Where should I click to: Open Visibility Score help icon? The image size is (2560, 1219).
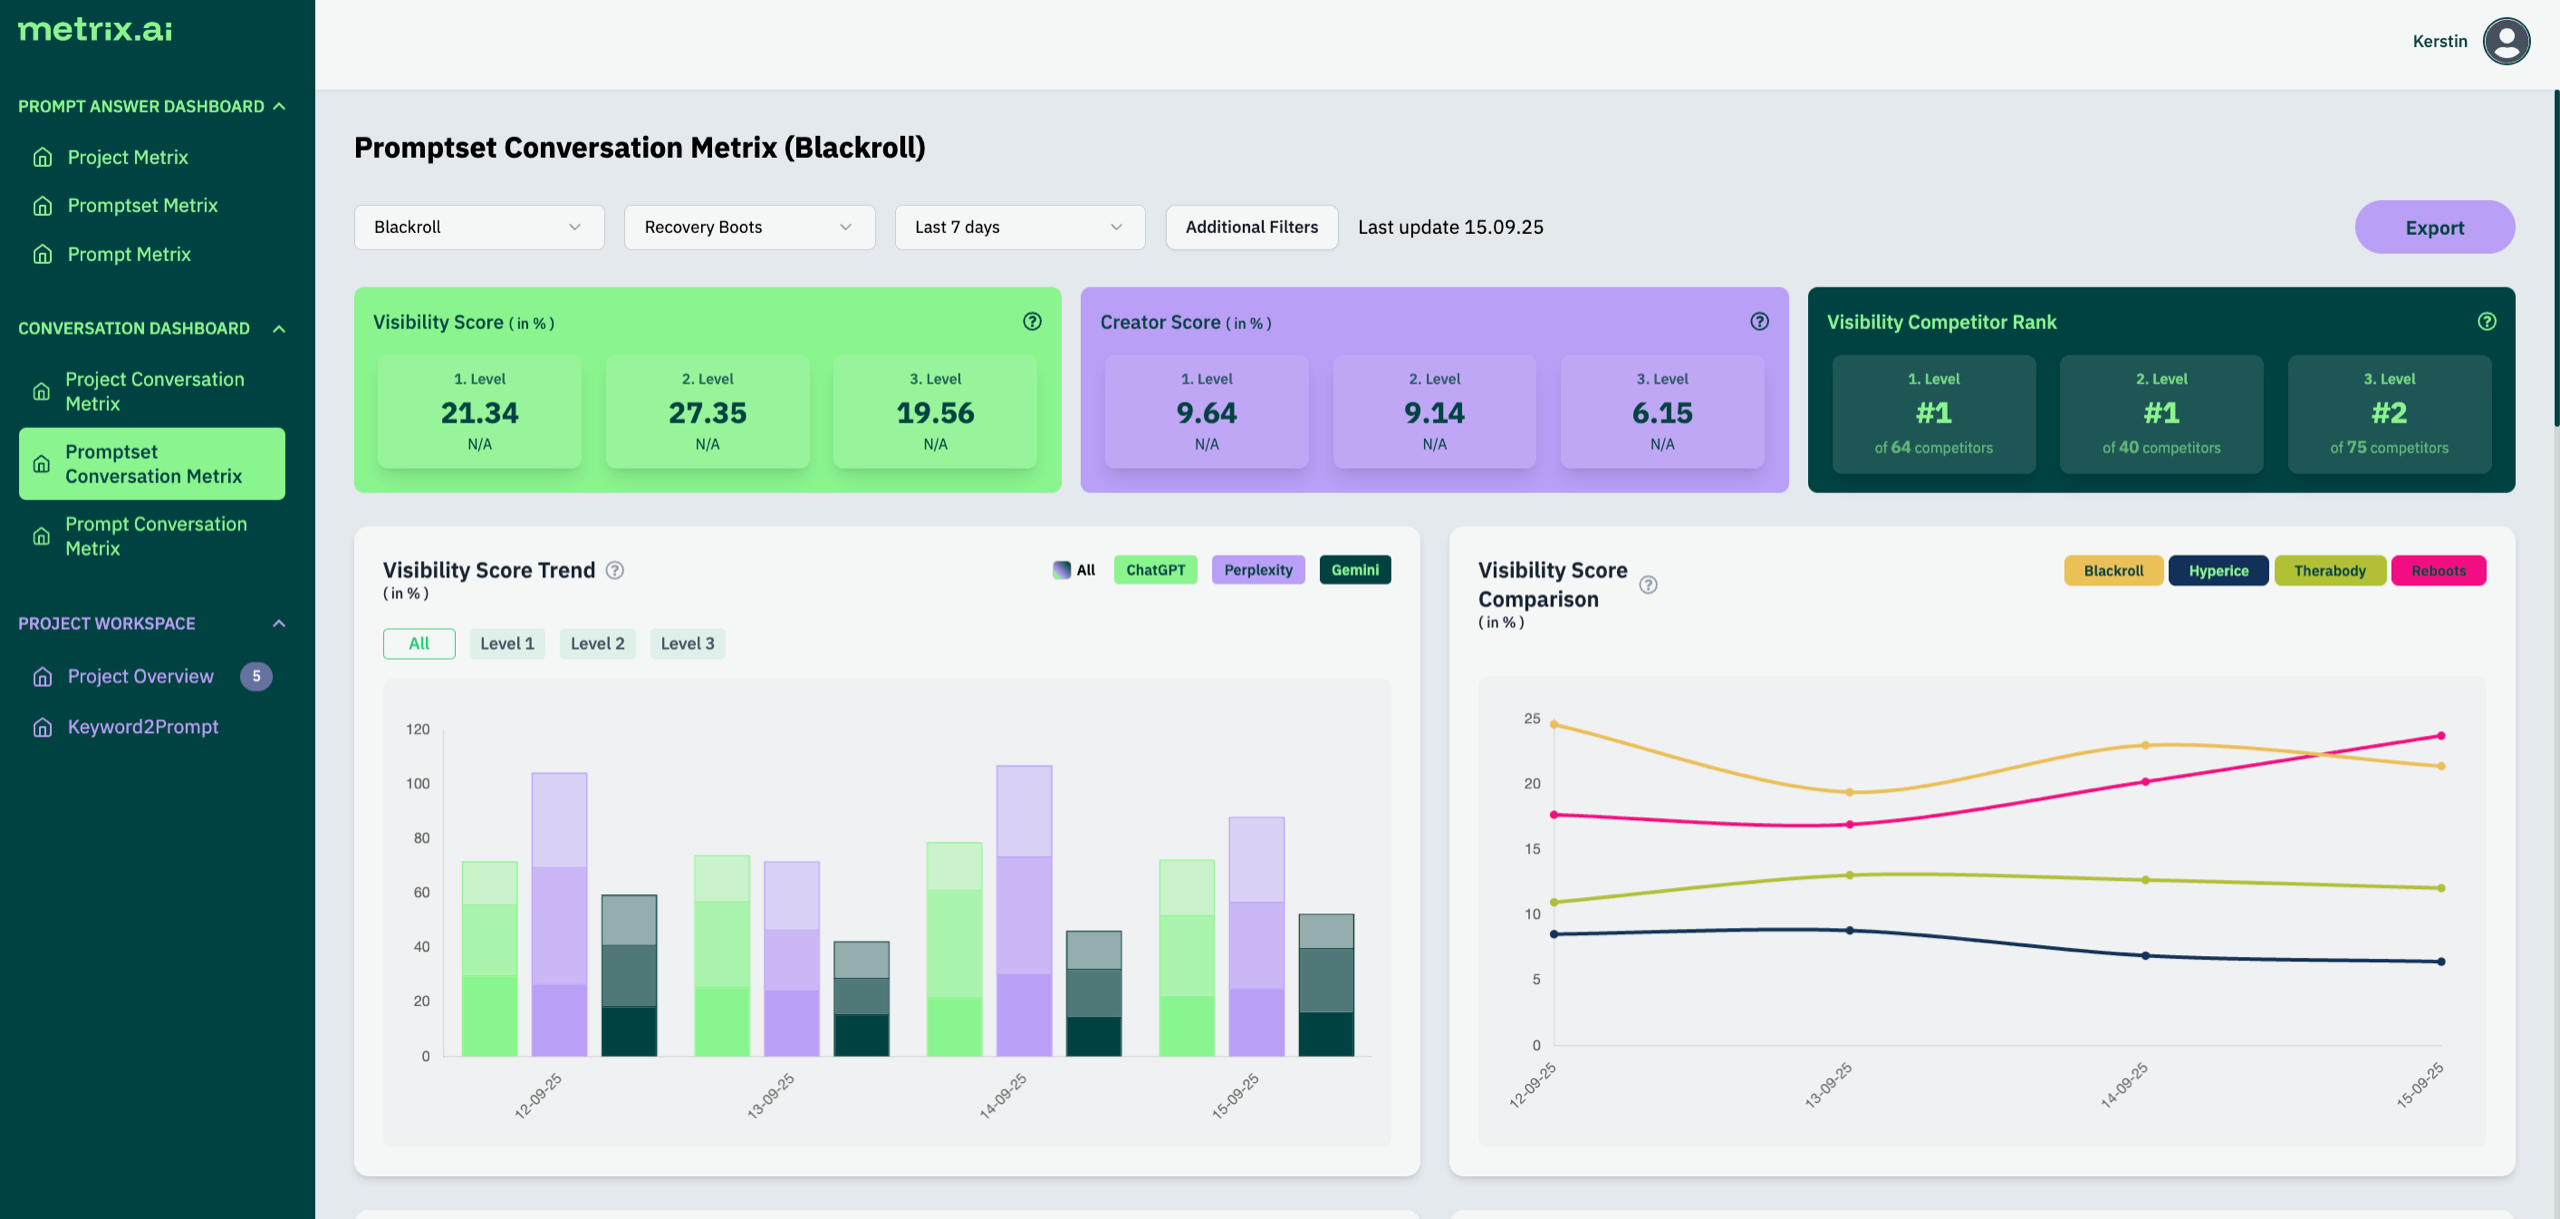tap(1032, 321)
